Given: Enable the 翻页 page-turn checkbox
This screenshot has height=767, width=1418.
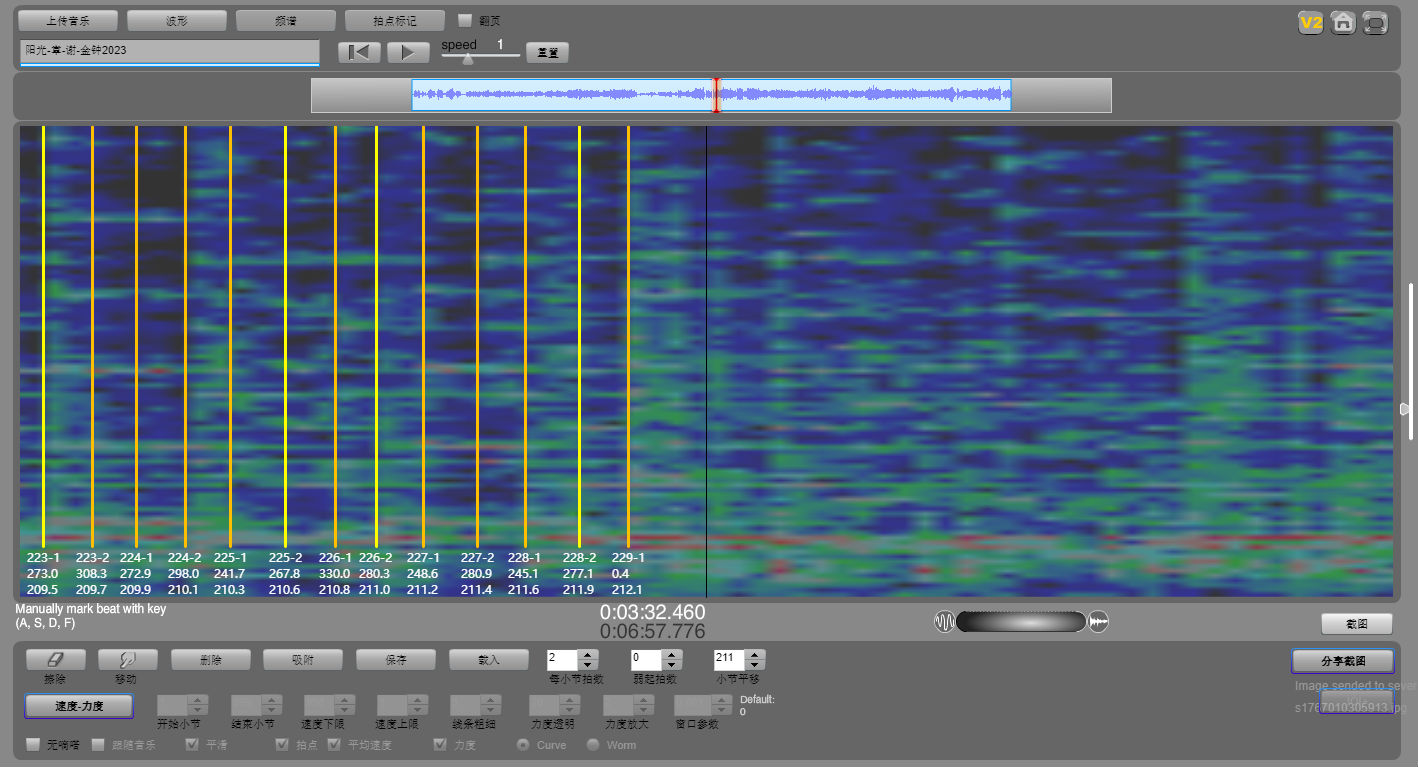Looking at the screenshot, I should [x=465, y=20].
